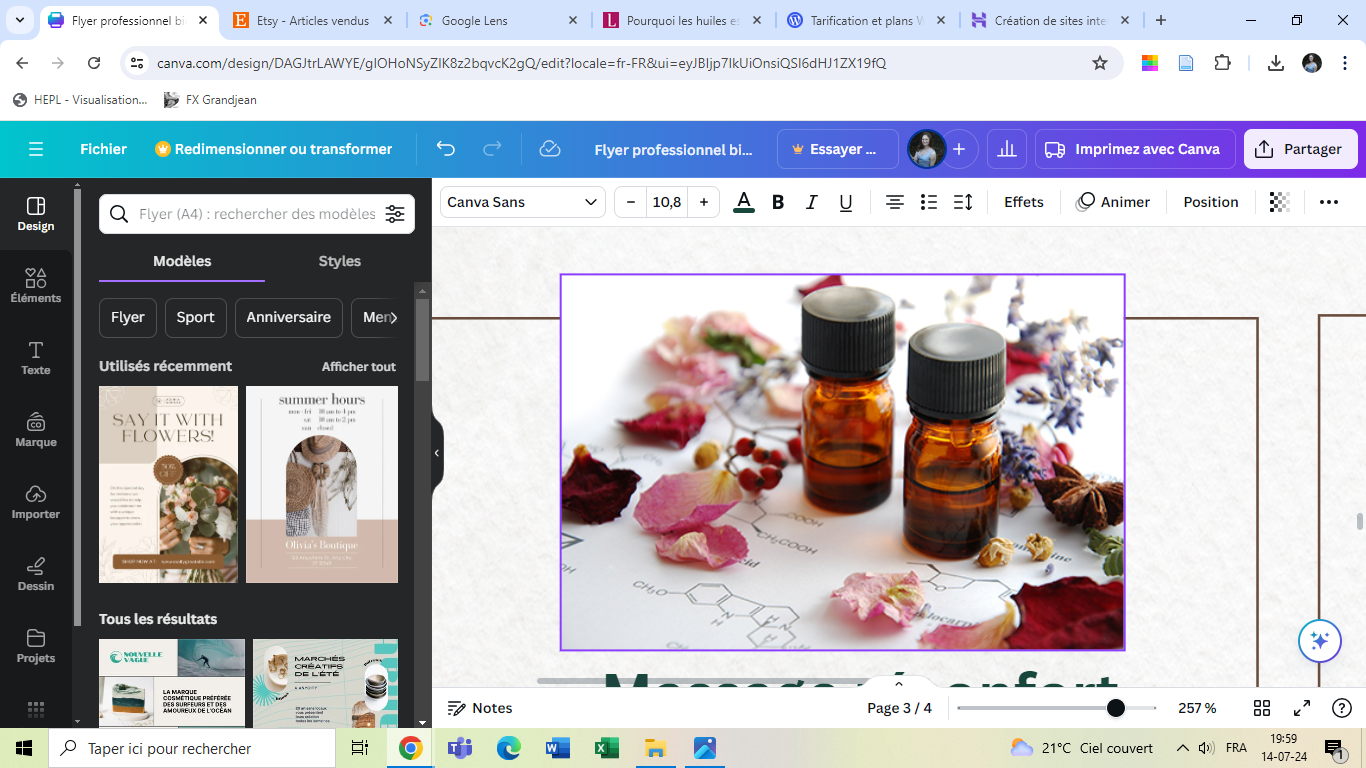
Task: Open Redimensionner ou transformer menu
Action: pyautogui.click(x=273, y=149)
